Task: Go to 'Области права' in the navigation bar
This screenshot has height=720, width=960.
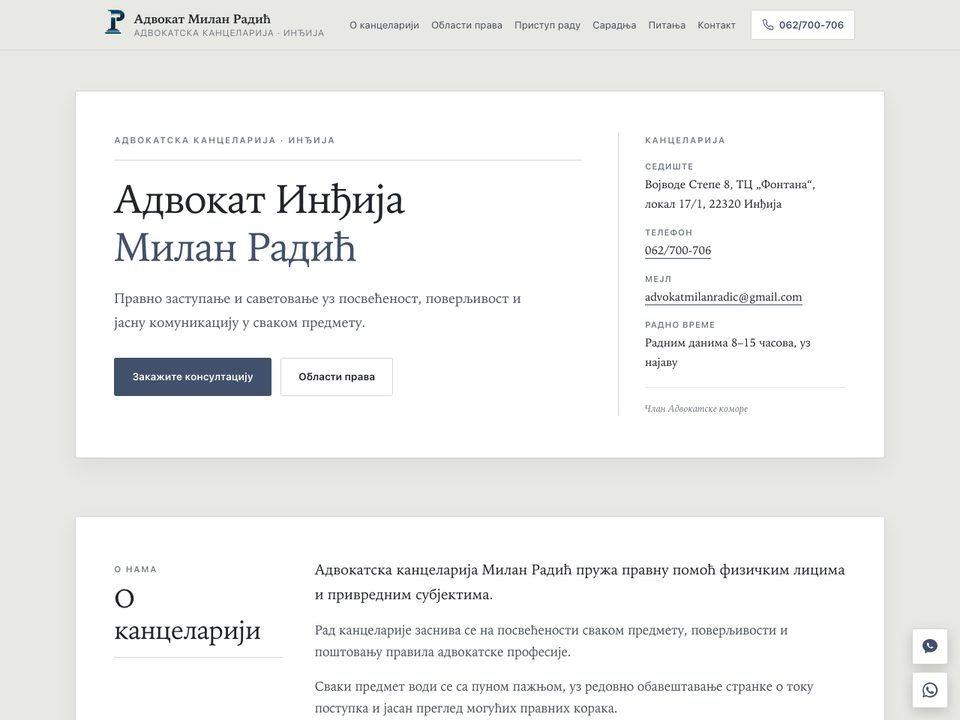Action: point(467,25)
